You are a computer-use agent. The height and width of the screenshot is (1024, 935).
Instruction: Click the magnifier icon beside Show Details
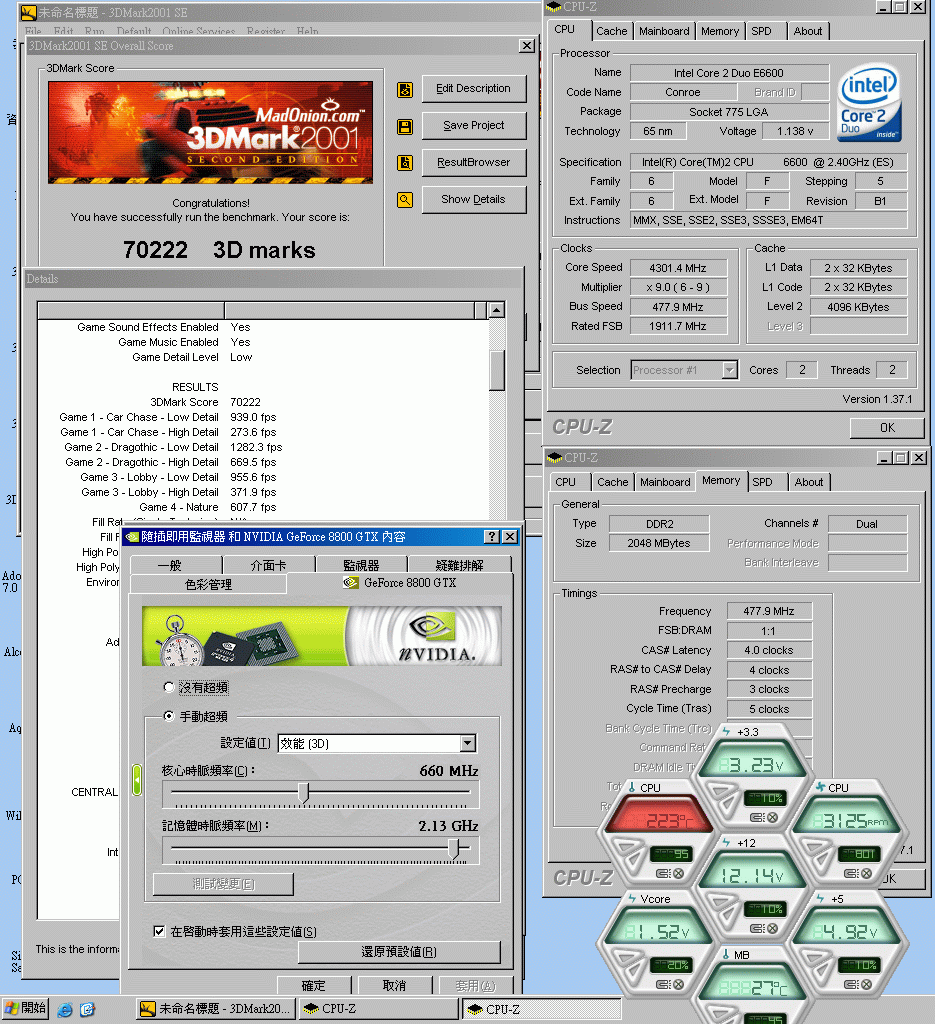click(405, 200)
